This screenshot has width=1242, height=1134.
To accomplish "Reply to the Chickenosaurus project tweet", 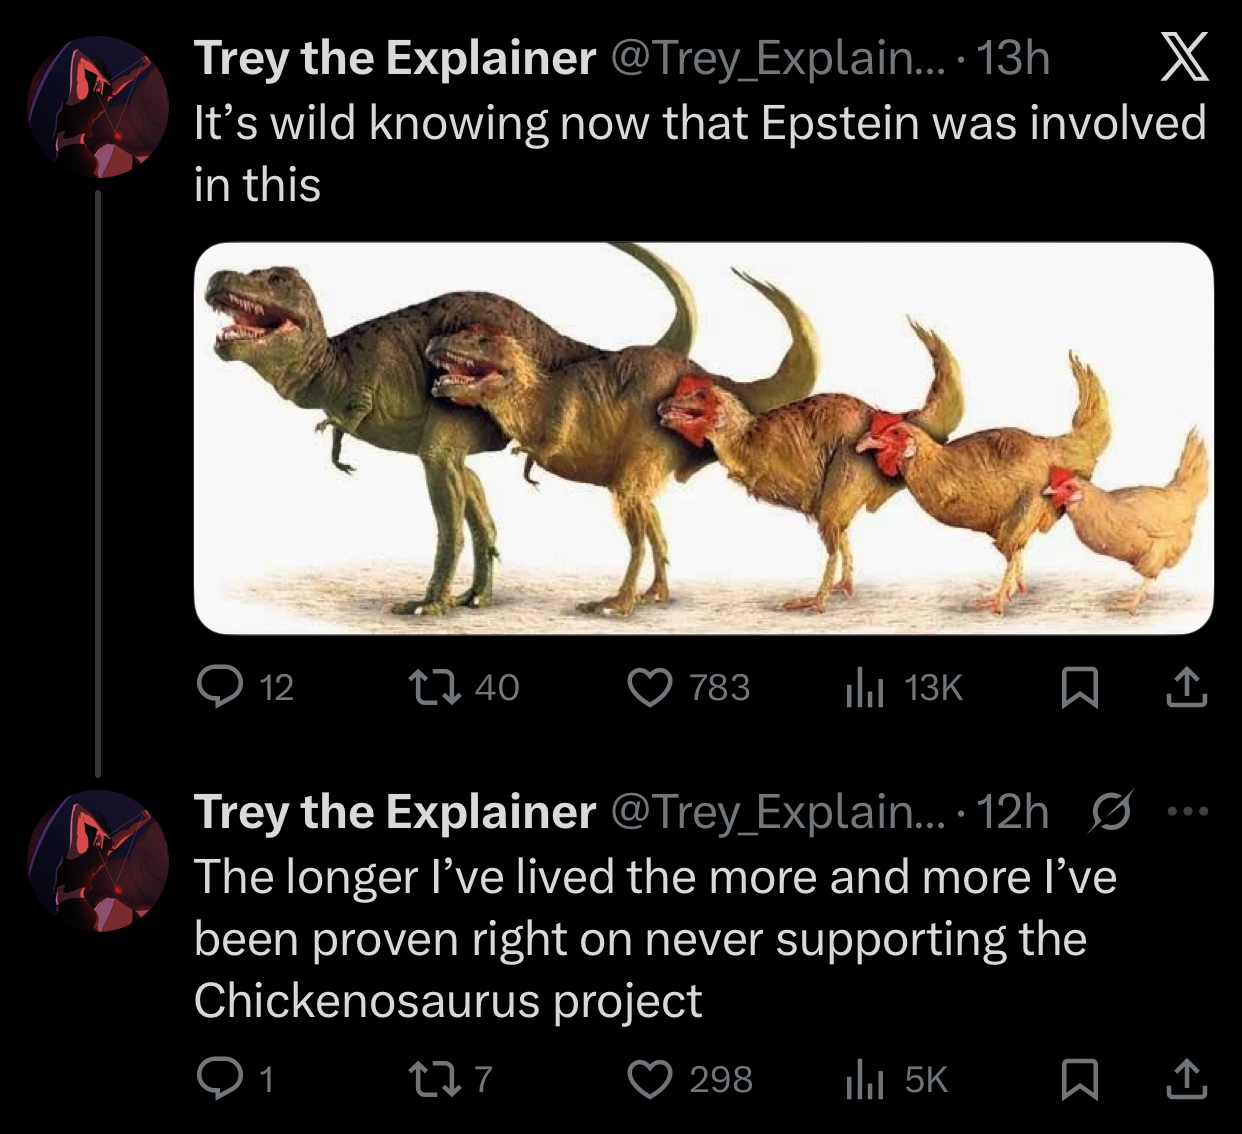I will (220, 1079).
